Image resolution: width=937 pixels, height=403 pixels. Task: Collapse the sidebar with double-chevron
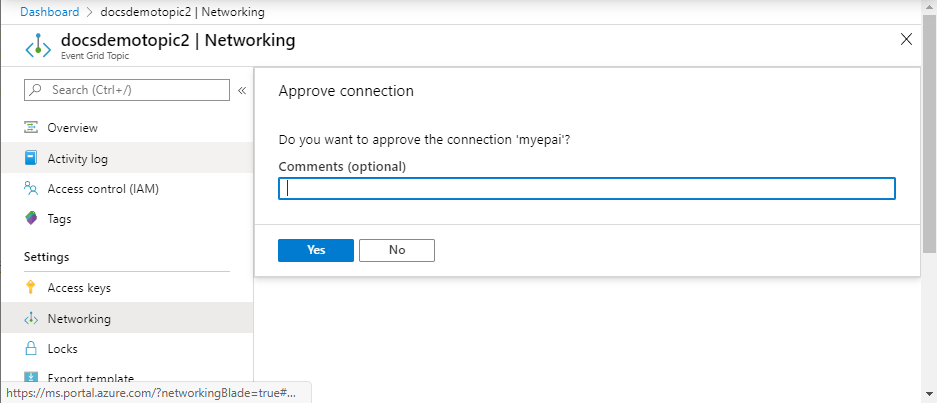(x=242, y=91)
